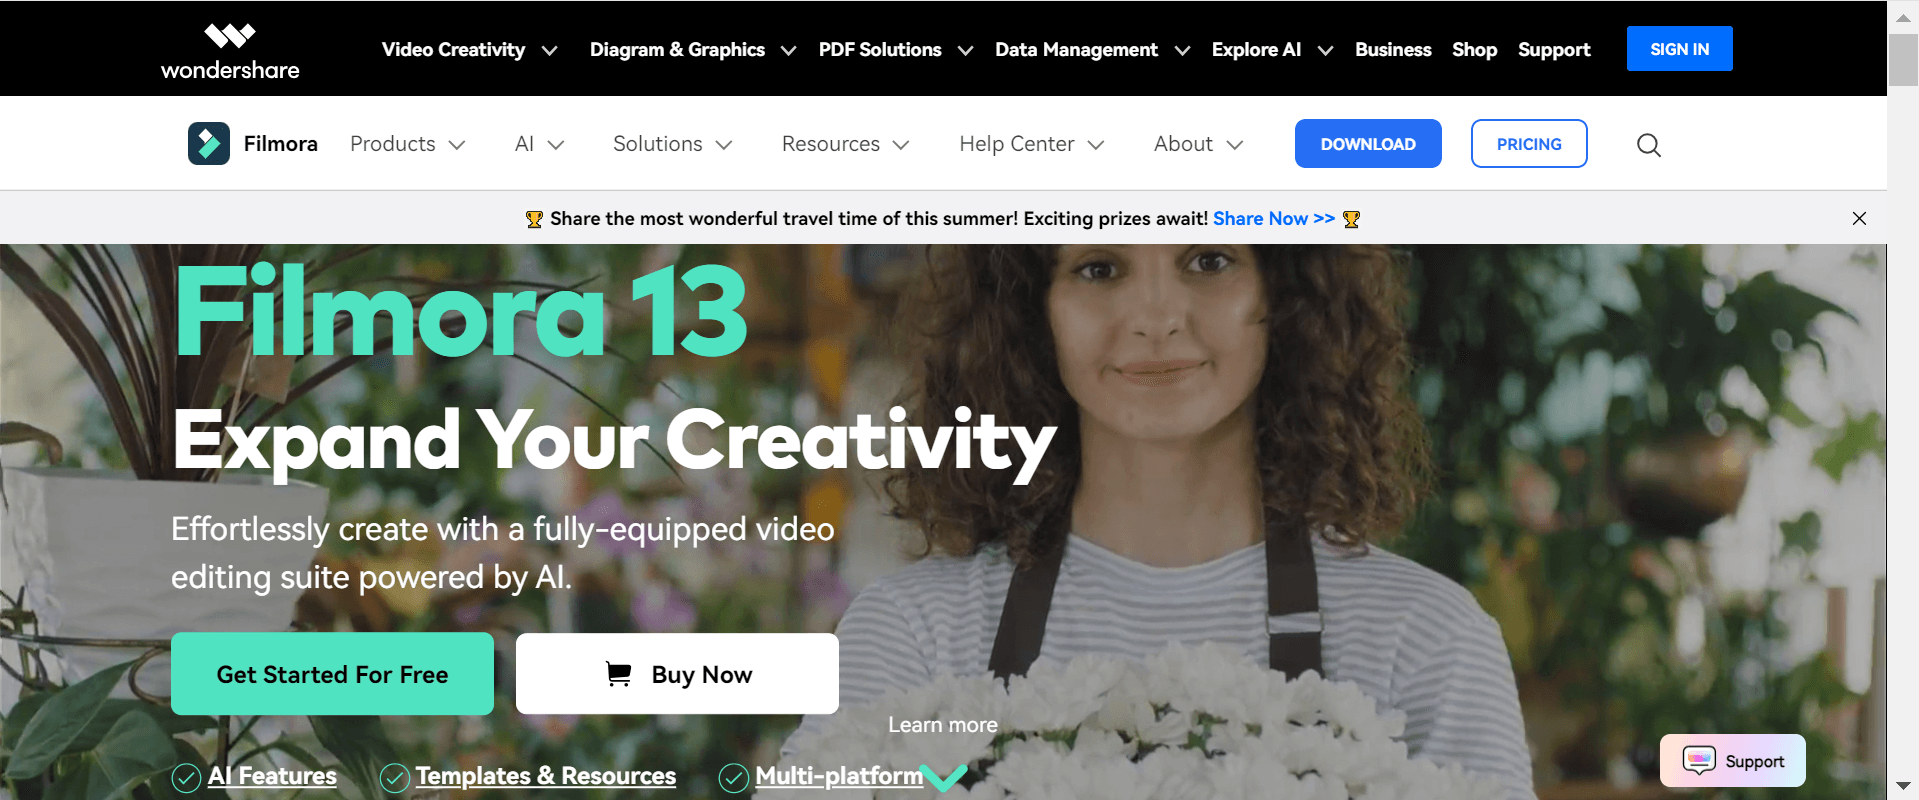This screenshot has width=1919, height=800.
Task: Click the trophy icon before the banner text
Action: click(x=535, y=219)
